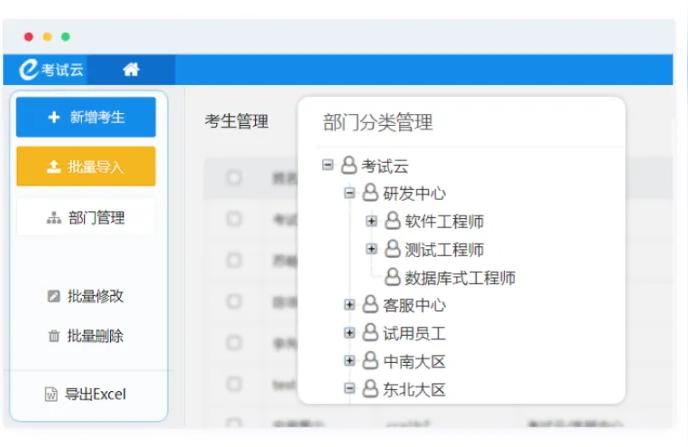Collapse the 考试云 root node
Image resolution: width=688 pixels, height=447 pixels.
pyautogui.click(x=327, y=165)
